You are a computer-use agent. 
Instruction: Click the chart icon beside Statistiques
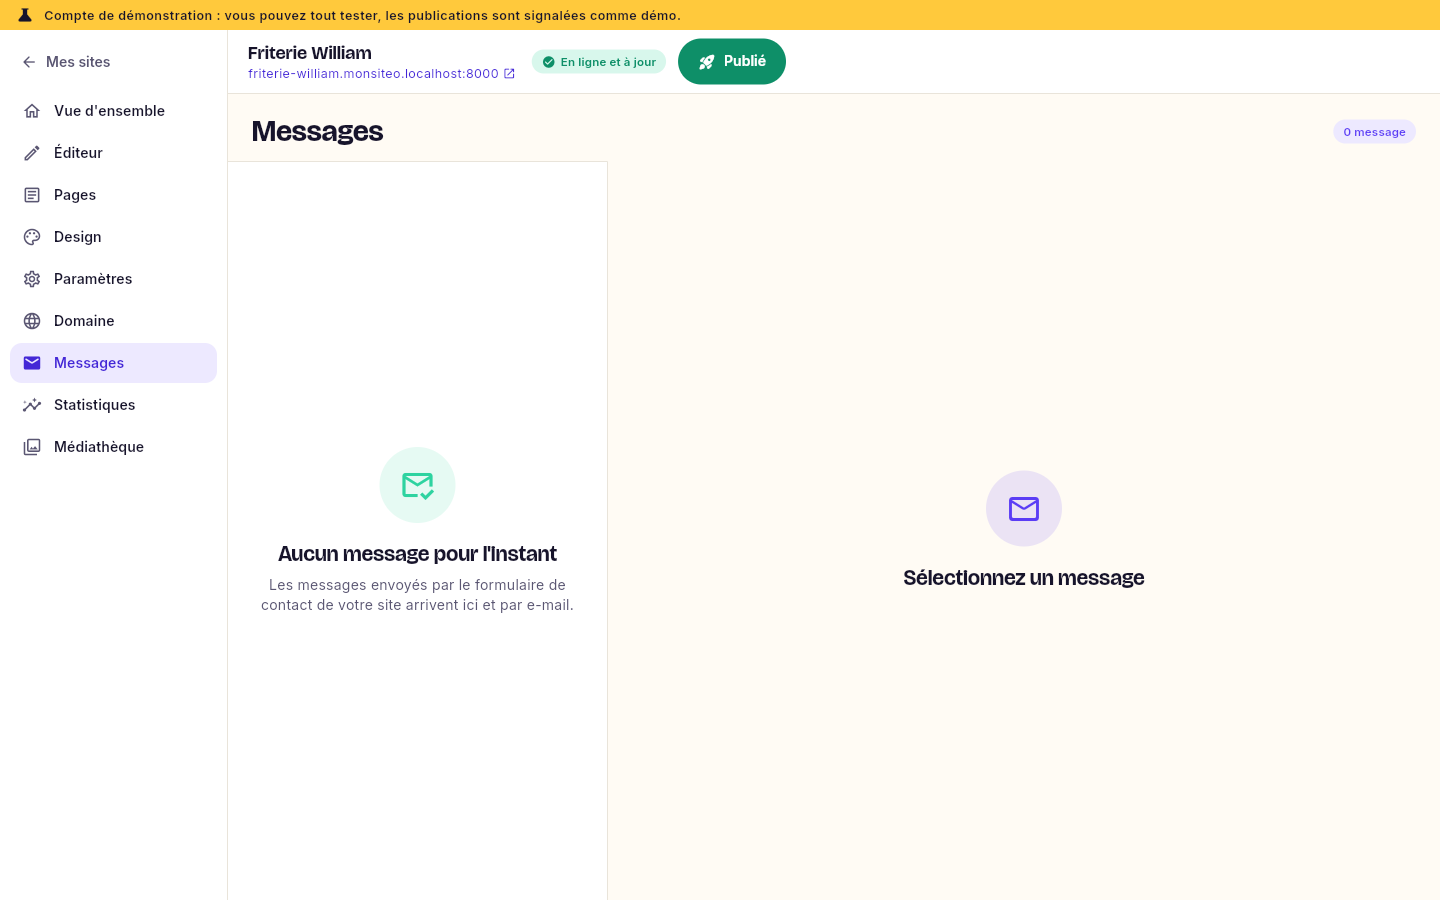coord(32,405)
